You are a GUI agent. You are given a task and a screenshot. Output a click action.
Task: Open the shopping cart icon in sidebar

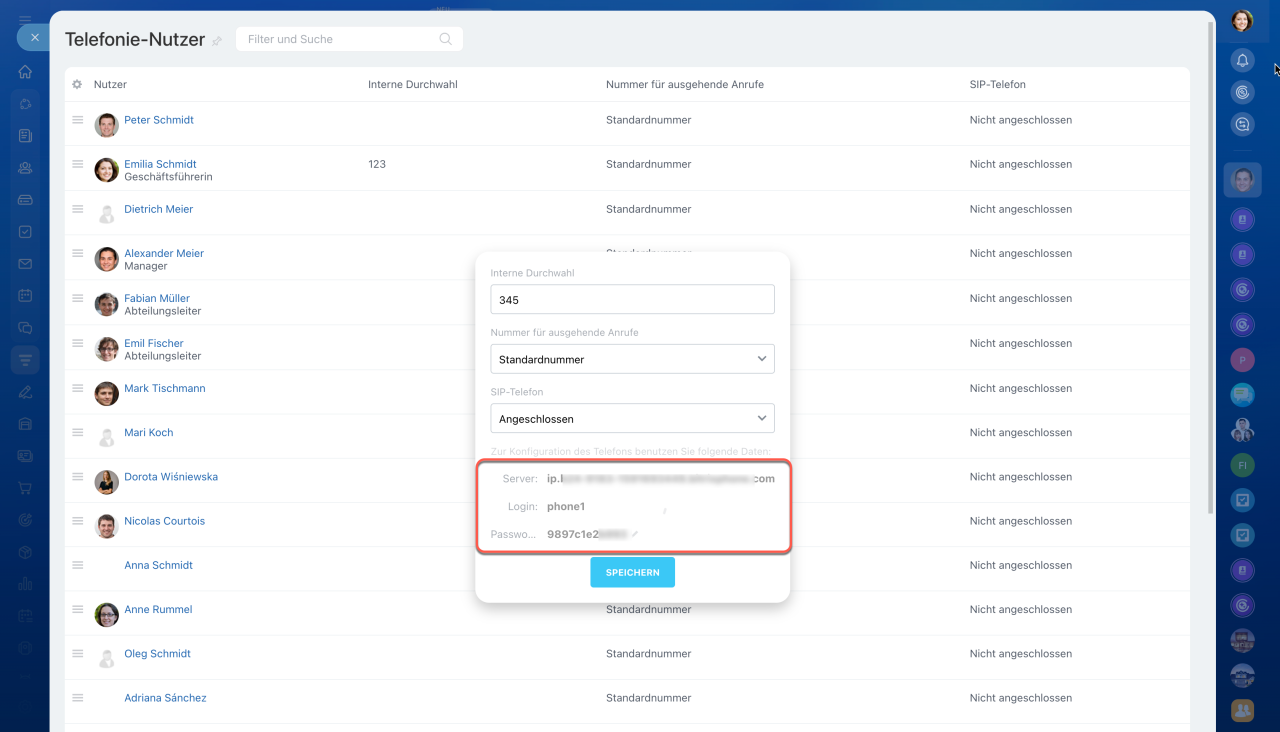tap(25, 488)
